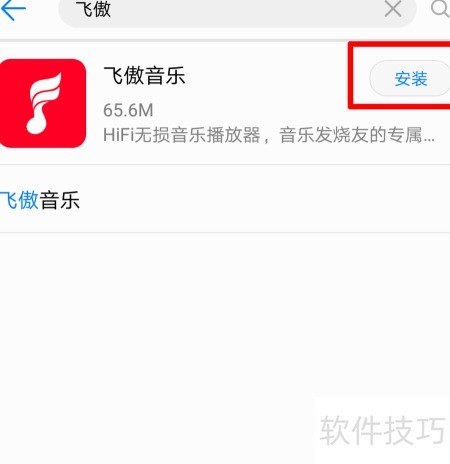Open the HiFi无损音乐播放器 description text
The height and width of the screenshot is (464, 450).
pyautogui.click(x=269, y=135)
